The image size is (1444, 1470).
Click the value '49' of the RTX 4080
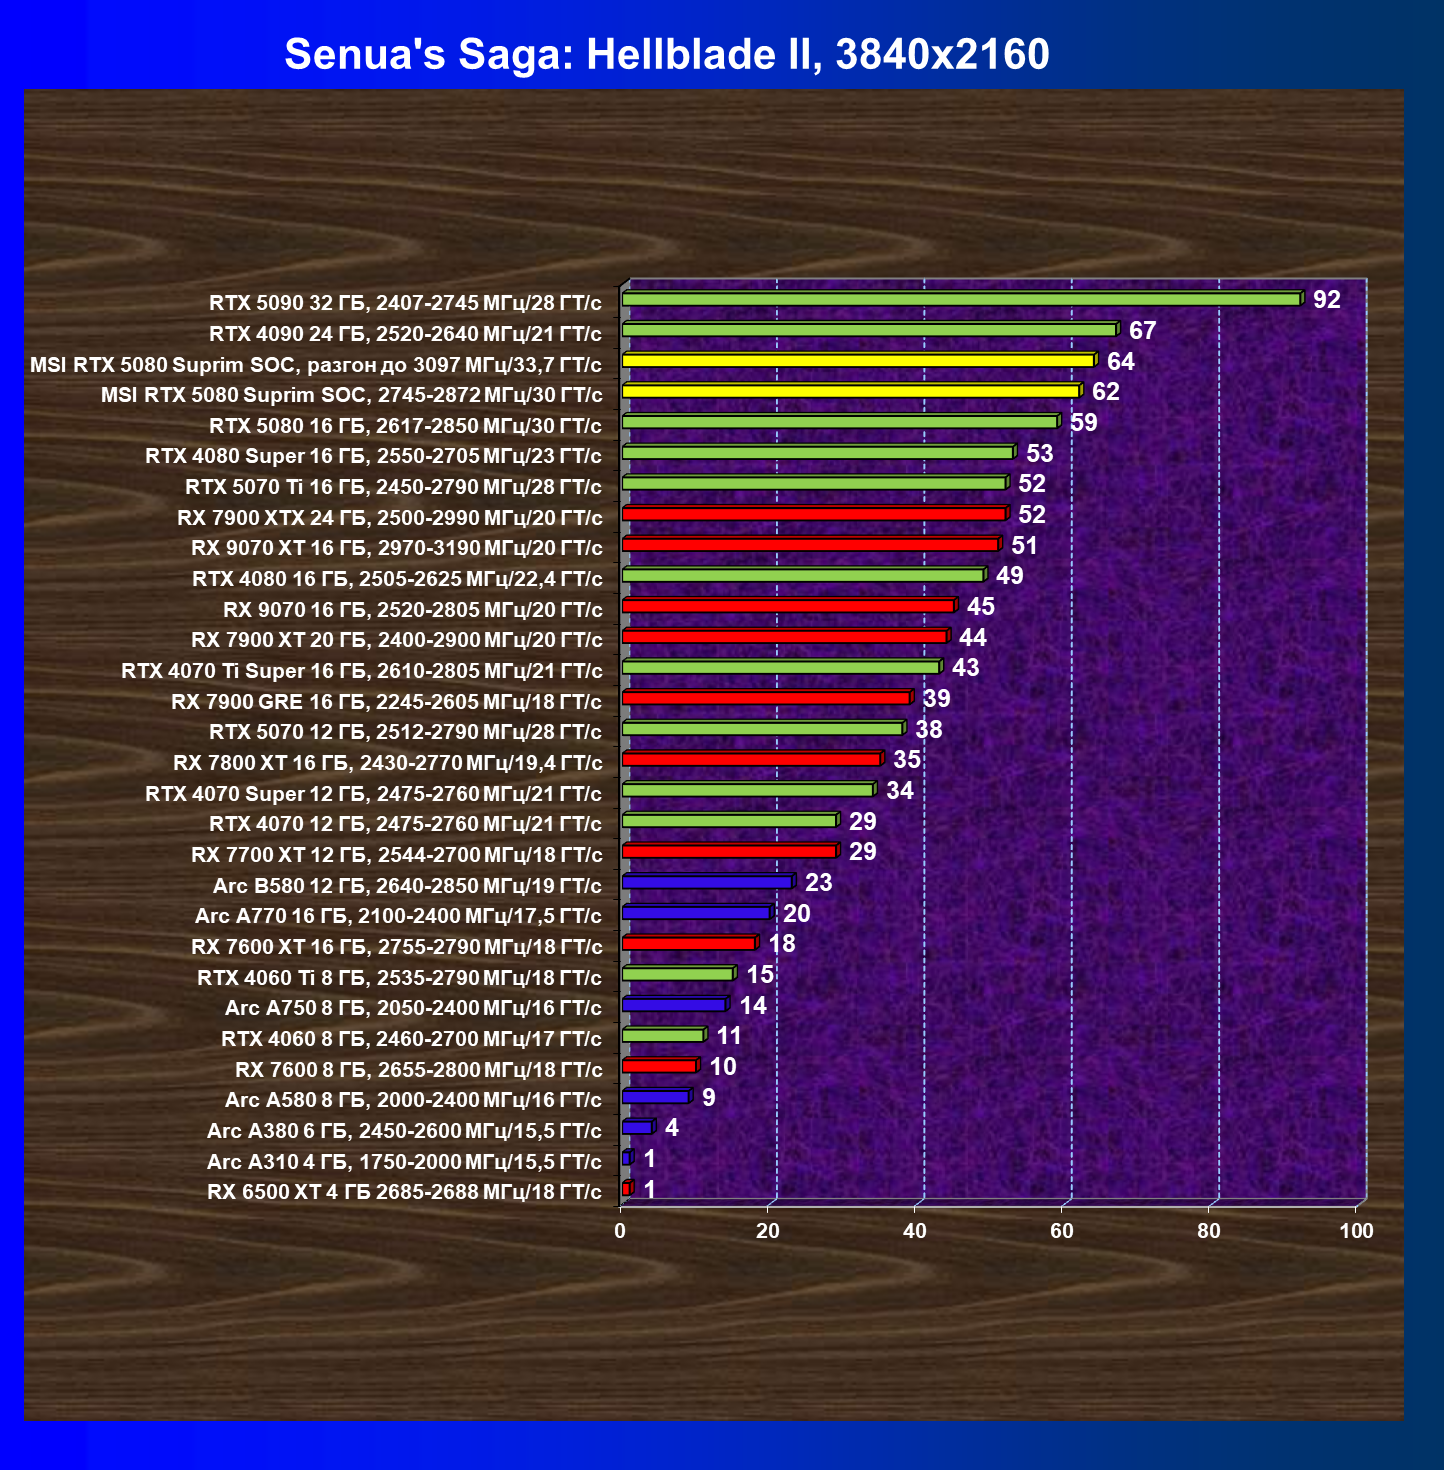pos(1009,575)
